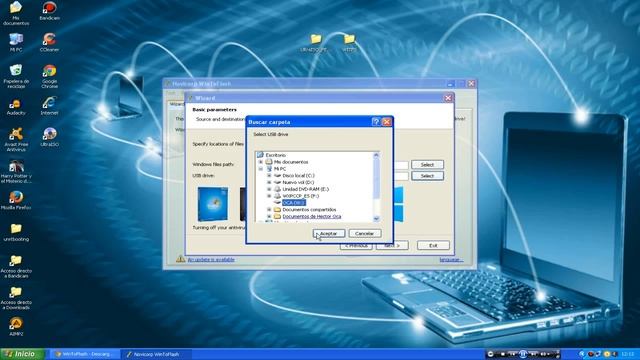Image resolution: width=640 pixels, height=360 pixels.
Task: Expand the WXPCCP_ES (F:) node
Action: click(269, 196)
